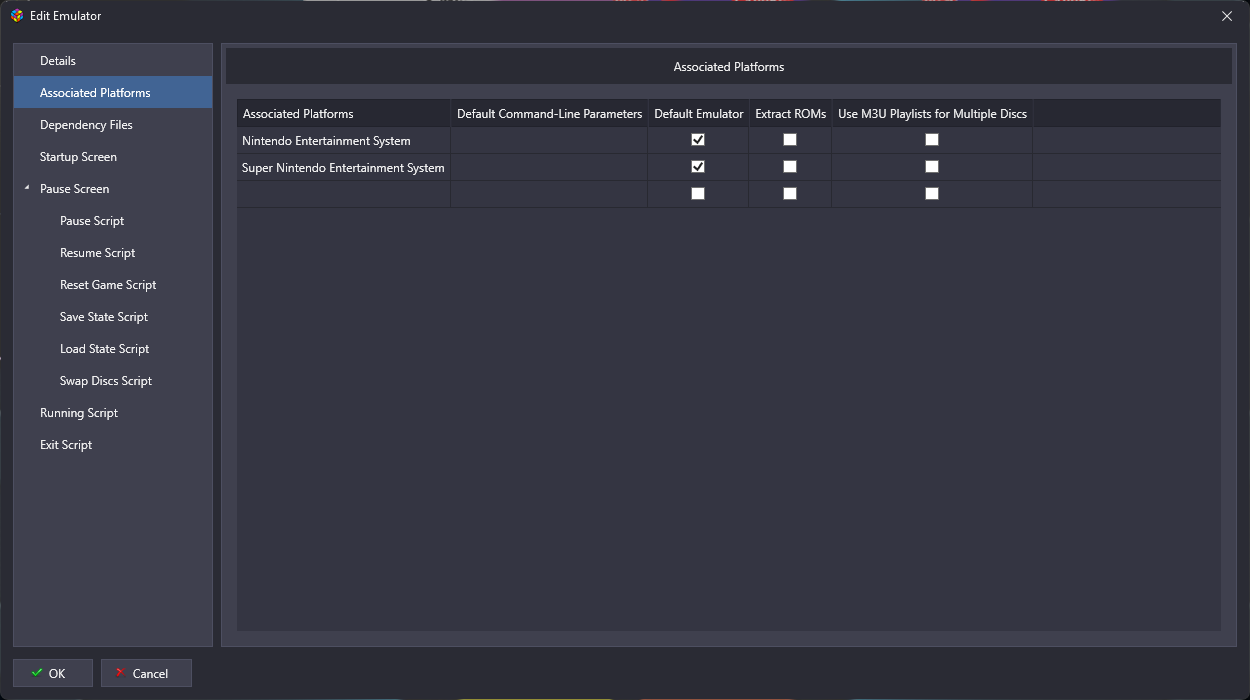Uncheck Default Emulator for Super Nintendo Entertainment System
This screenshot has width=1250, height=700.
click(x=698, y=167)
